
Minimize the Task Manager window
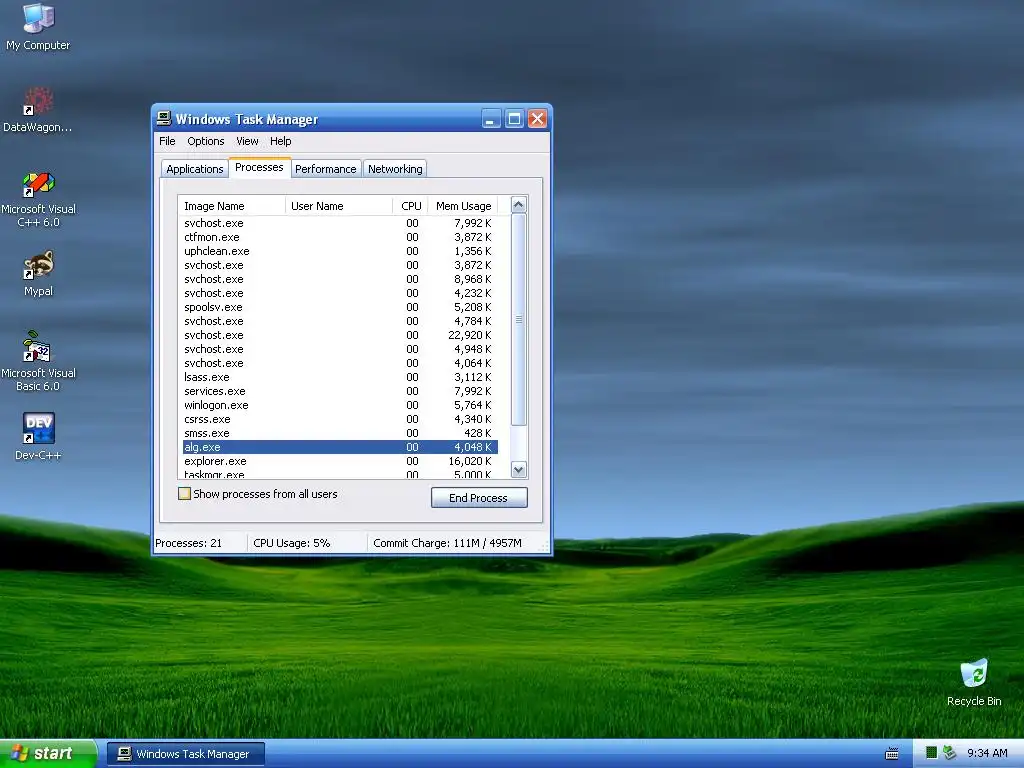491,119
